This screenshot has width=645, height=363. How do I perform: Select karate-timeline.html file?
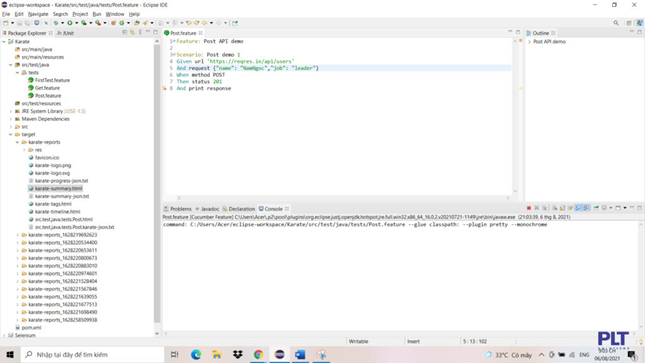point(54,212)
